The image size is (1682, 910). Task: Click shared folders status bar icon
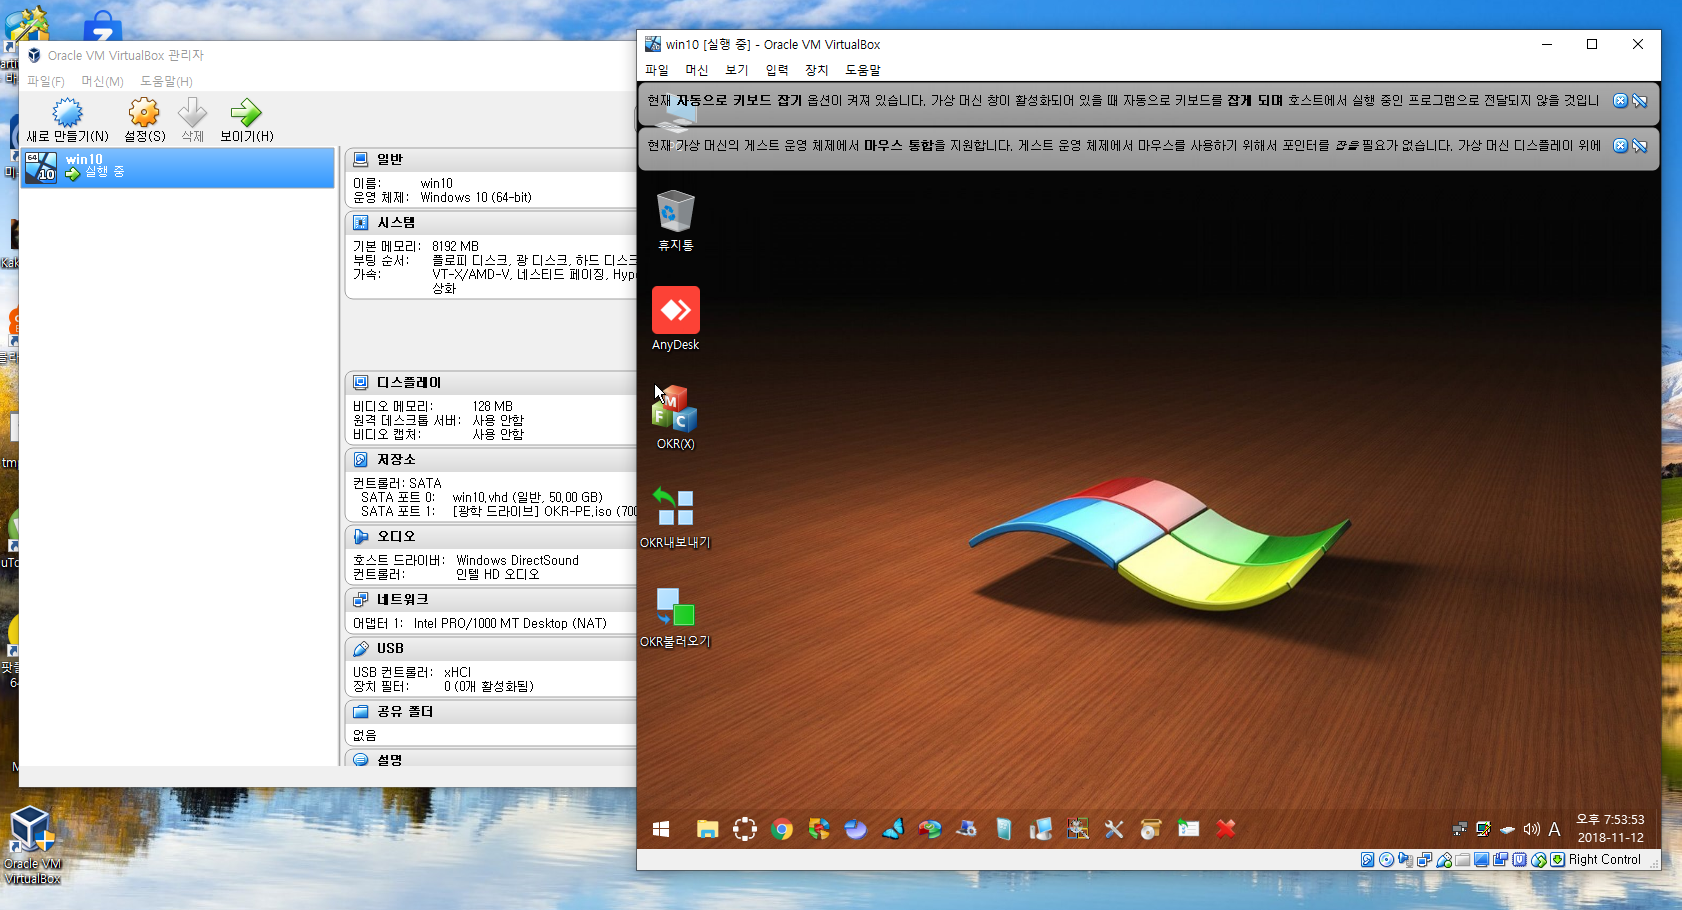pyautogui.click(x=1462, y=860)
